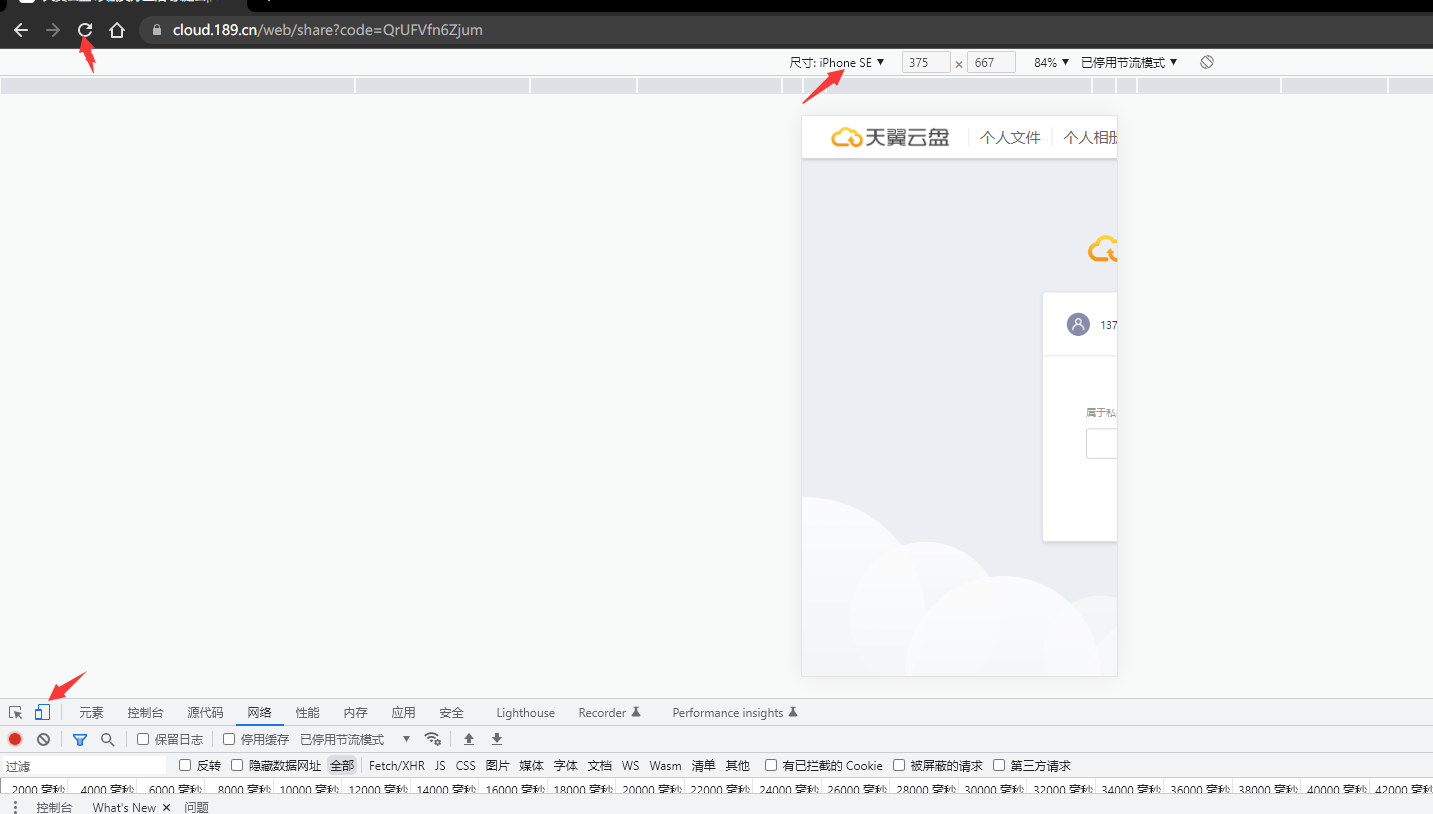1433x814 pixels.
Task: Switch to the 控制台 DevTools tab
Action: [x=145, y=711]
